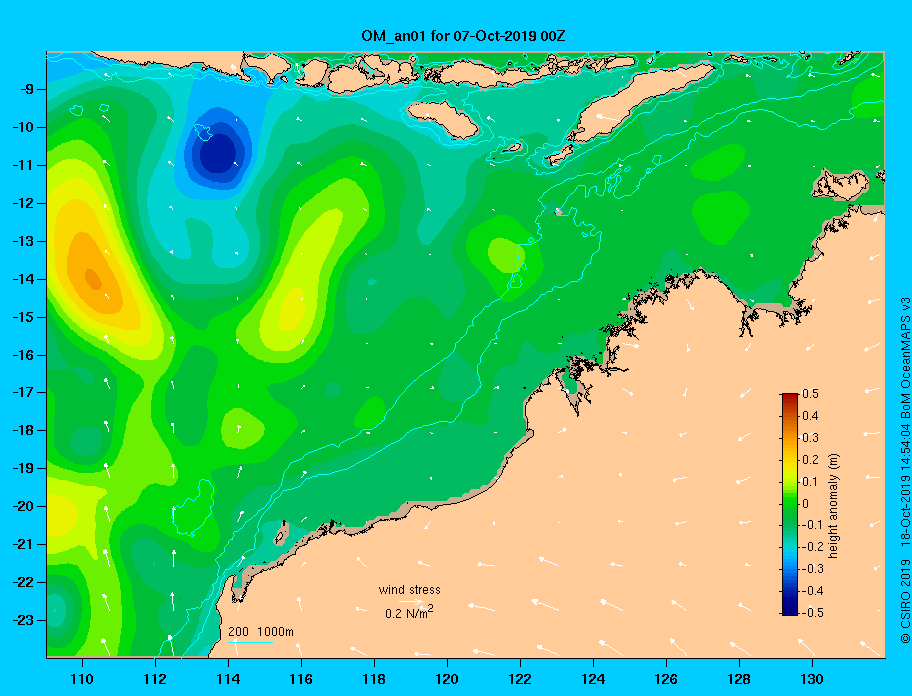This screenshot has height=696, width=912.
Task: Click latitude axis label '-15'
Action: coord(23,317)
